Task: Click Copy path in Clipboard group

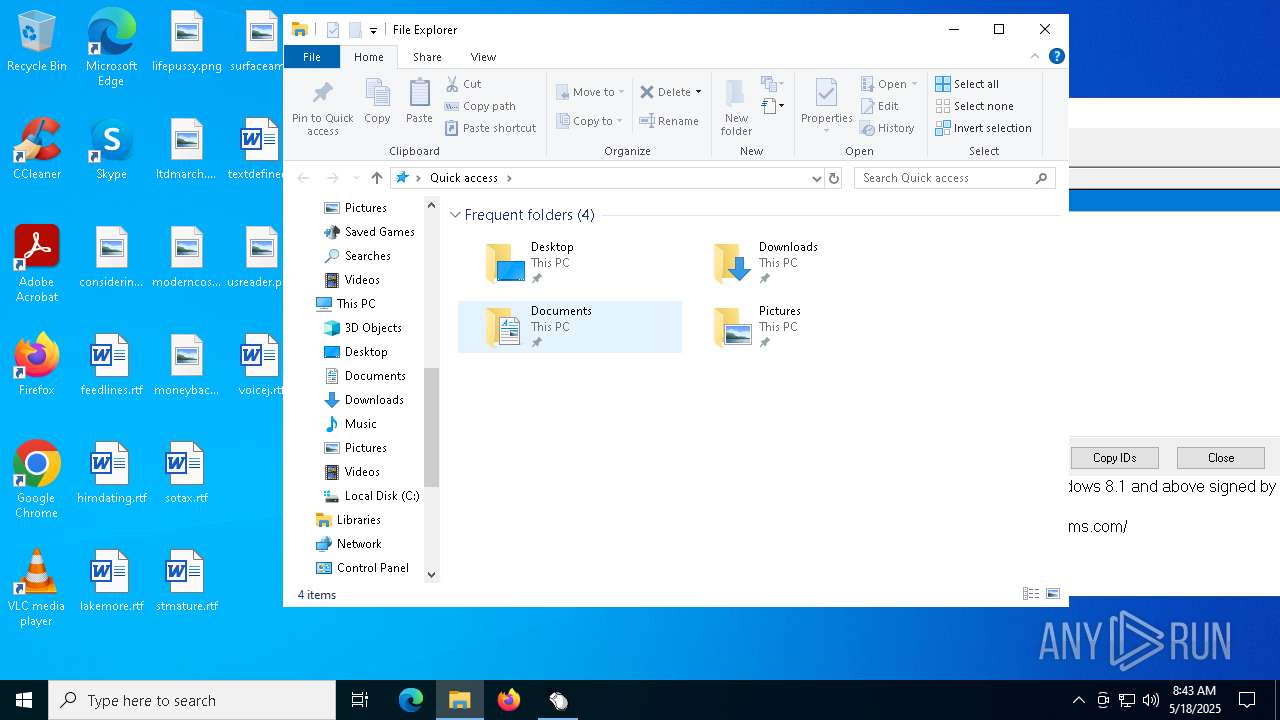Action: tap(480, 106)
